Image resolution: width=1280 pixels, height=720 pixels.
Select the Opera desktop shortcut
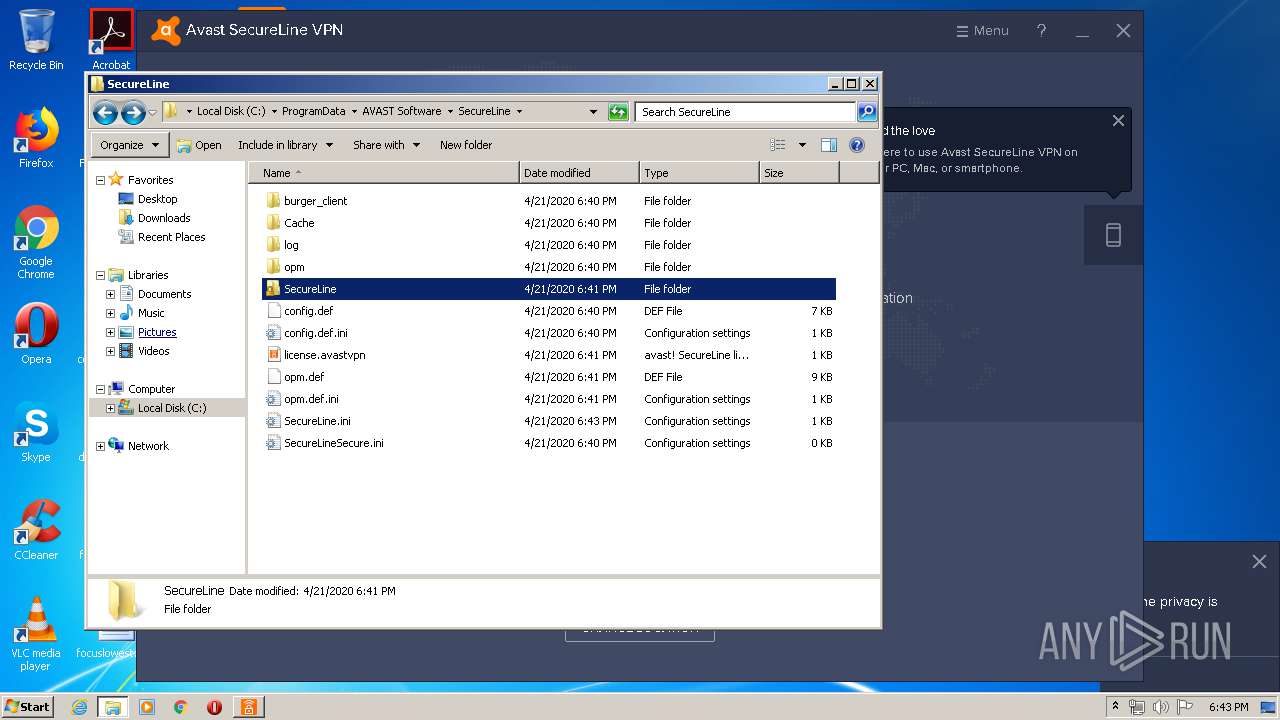(36, 334)
